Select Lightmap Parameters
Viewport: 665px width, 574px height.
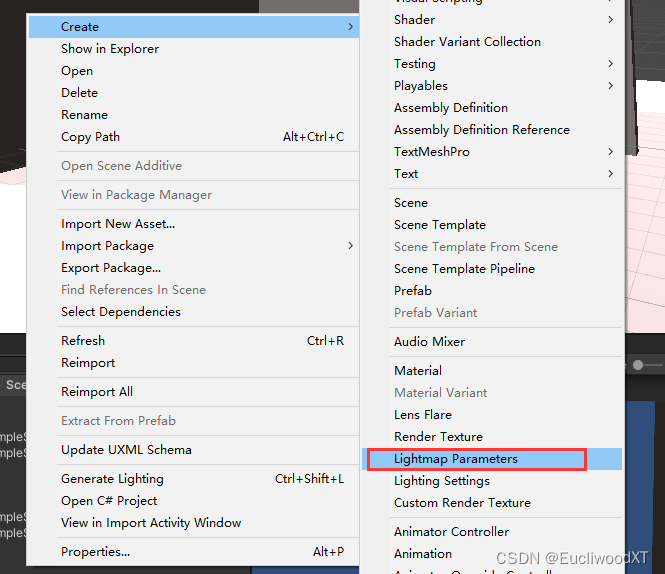[492, 459]
